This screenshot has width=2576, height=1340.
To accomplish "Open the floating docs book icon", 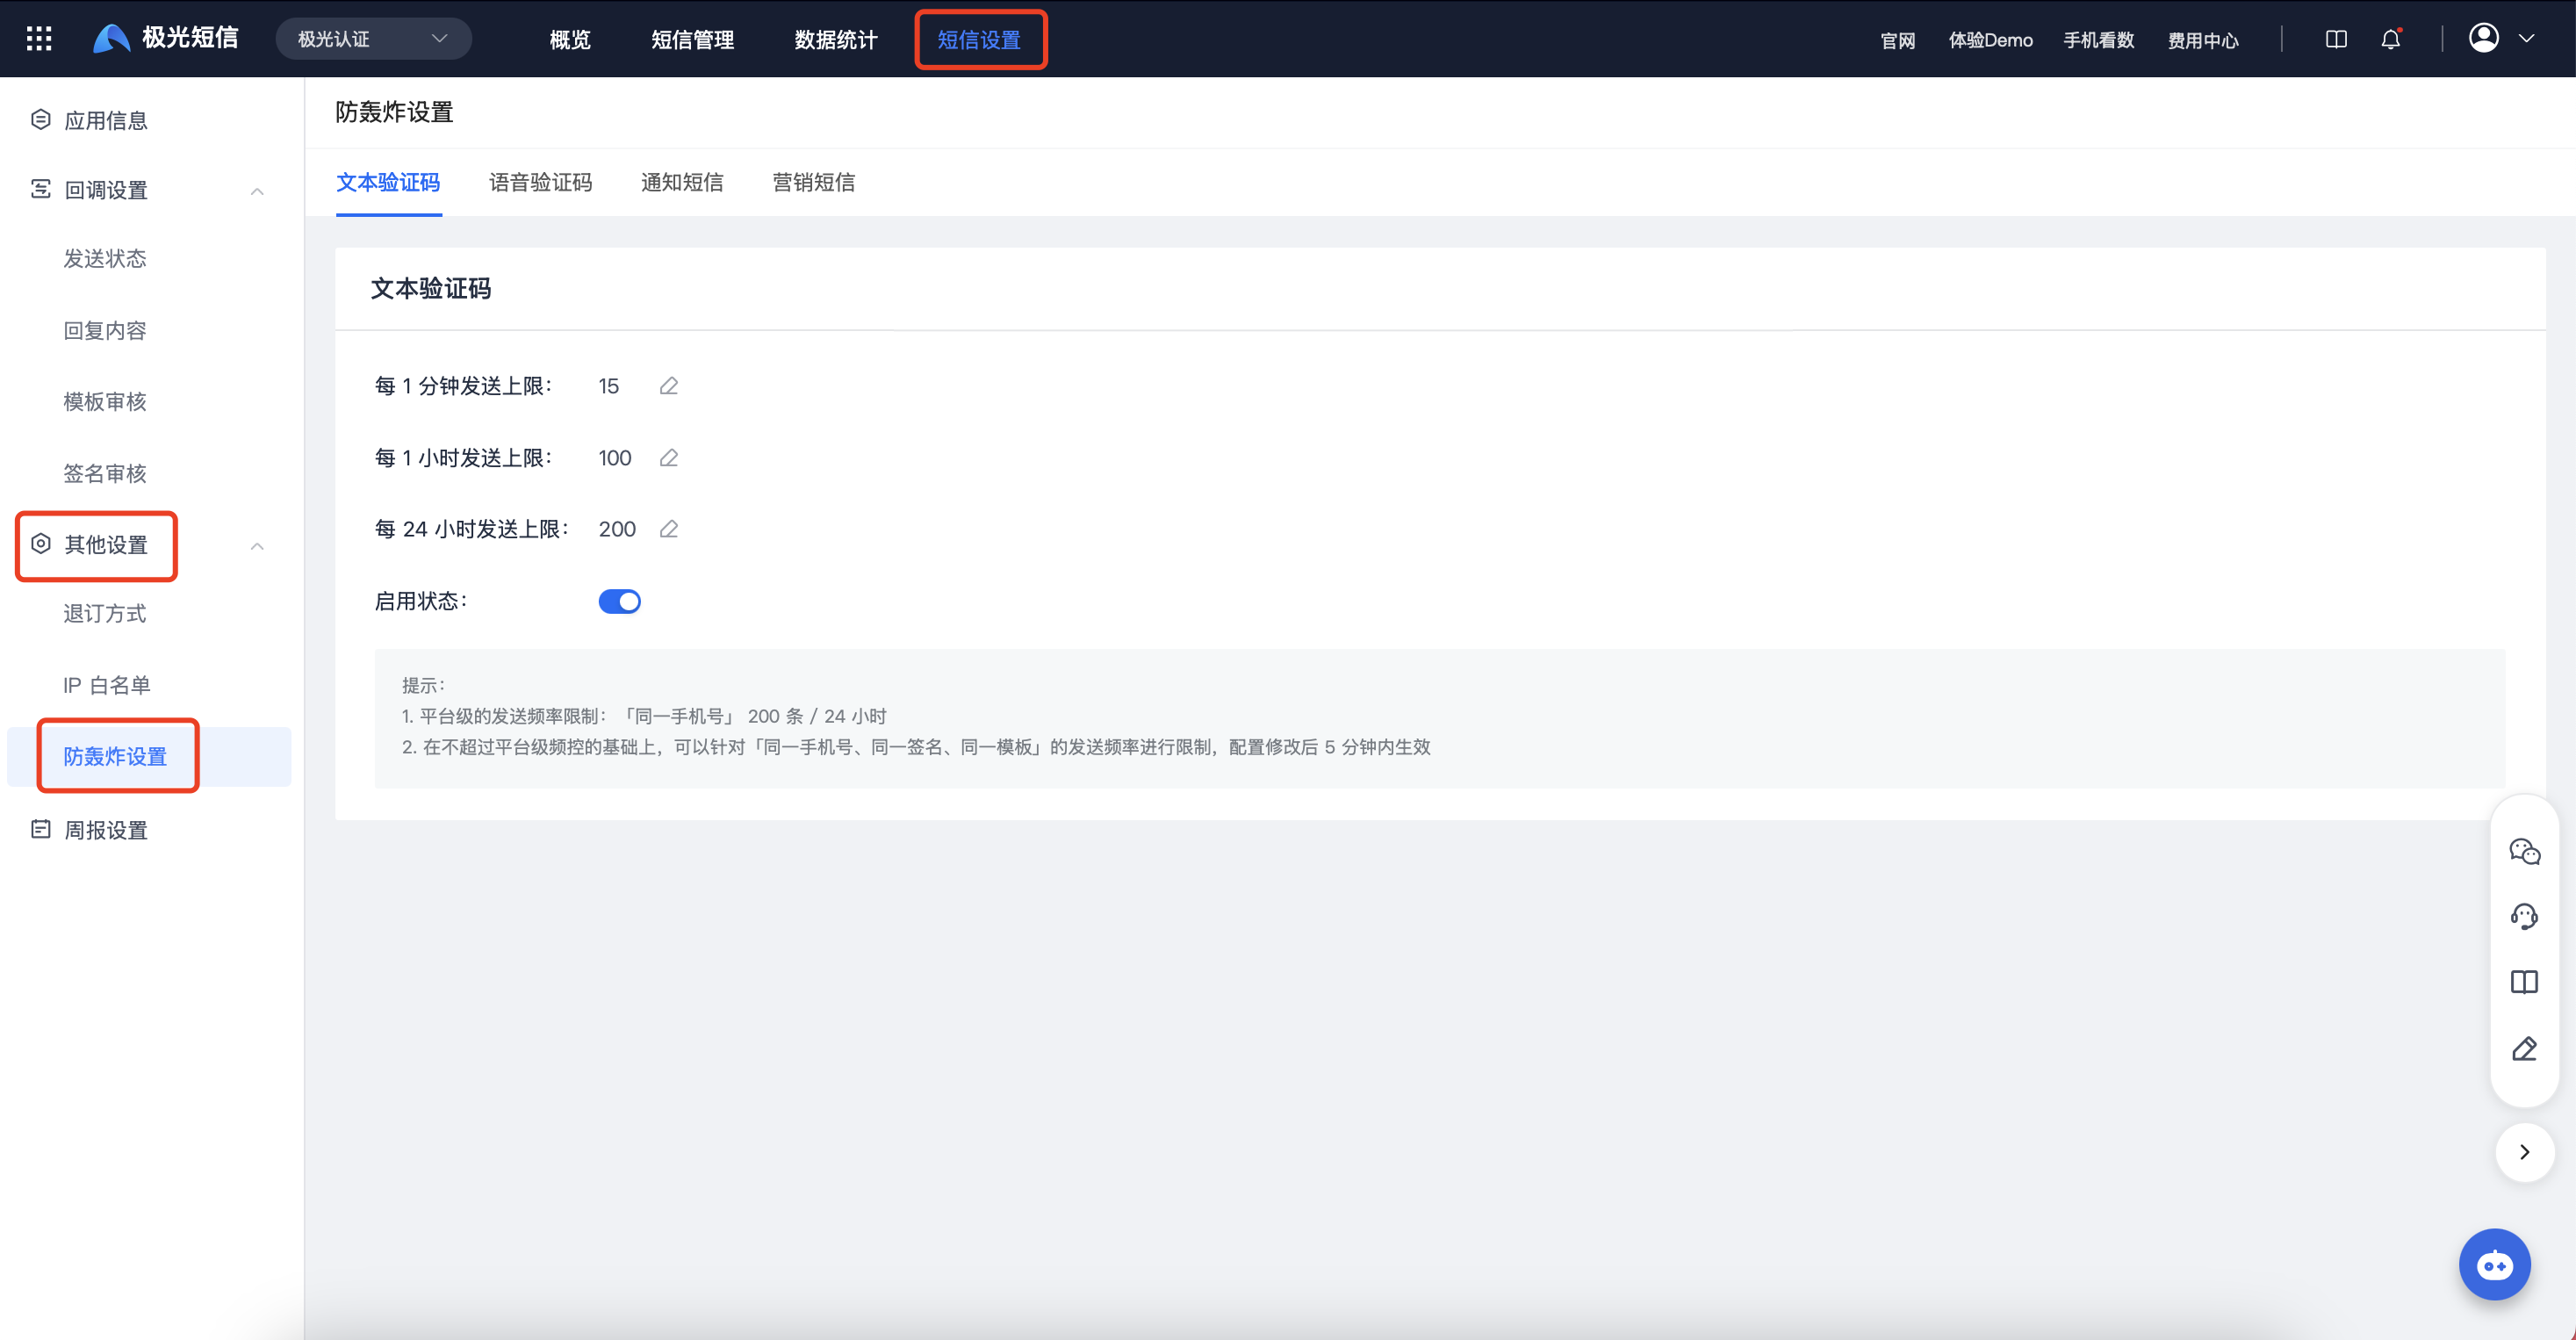I will 2524,982.
